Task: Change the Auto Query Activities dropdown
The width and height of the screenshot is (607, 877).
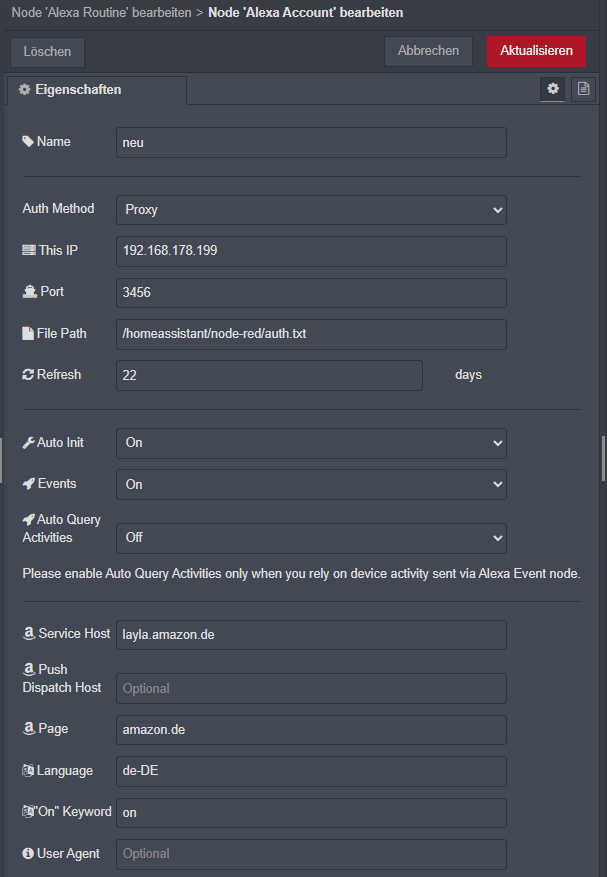Action: pyautogui.click(x=311, y=537)
